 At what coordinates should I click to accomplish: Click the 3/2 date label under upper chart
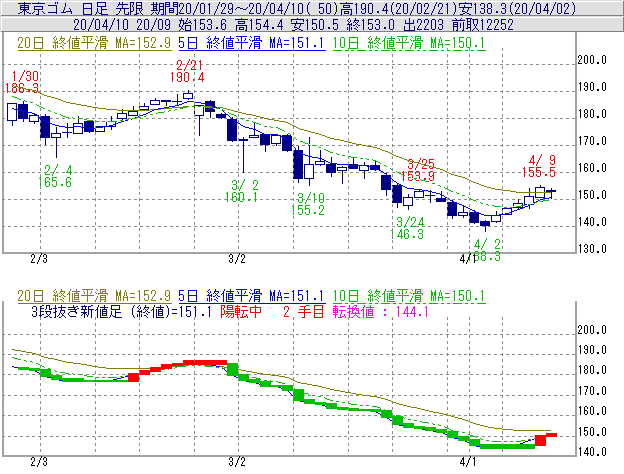[237, 259]
